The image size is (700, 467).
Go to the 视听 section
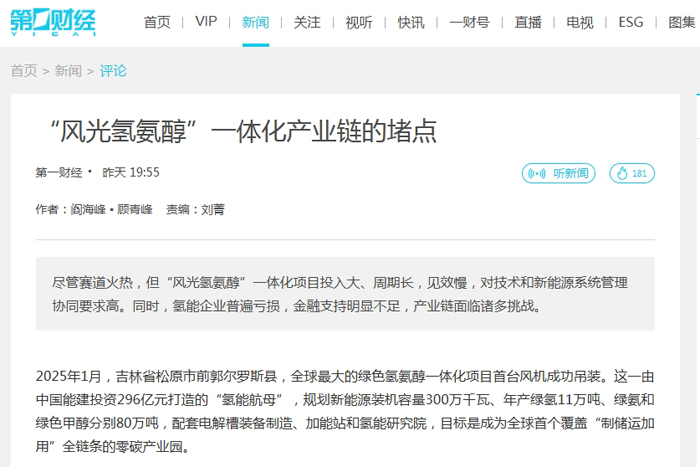[x=359, y=22]
